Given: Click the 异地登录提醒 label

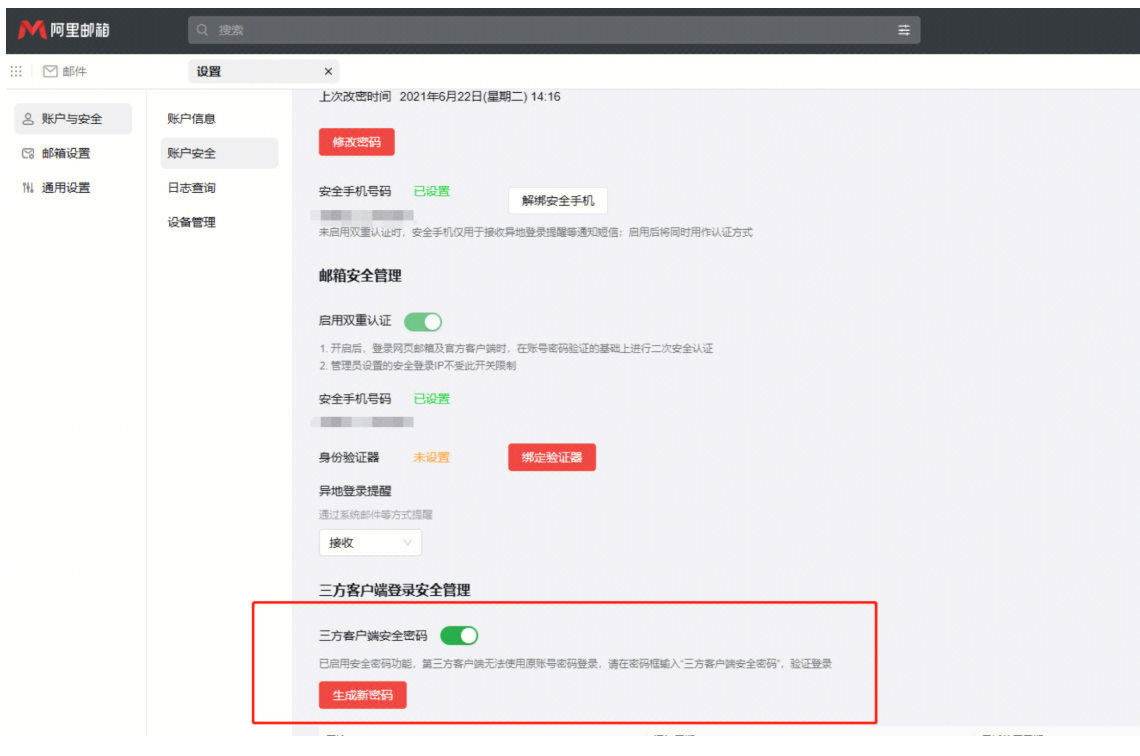Looking at the screenshot, I should click(355, 491).
